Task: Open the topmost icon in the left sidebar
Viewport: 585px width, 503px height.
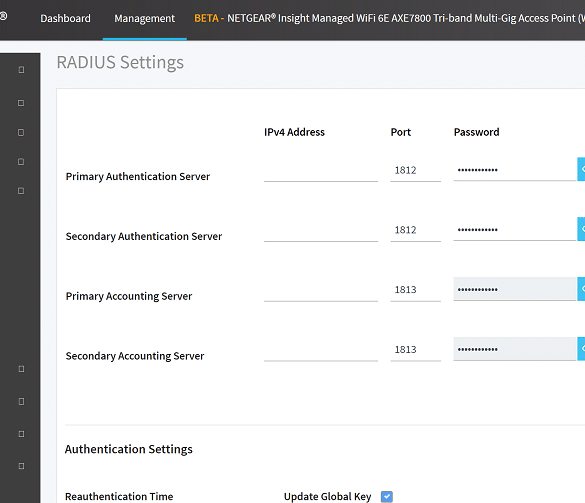Action: point(21,70)
